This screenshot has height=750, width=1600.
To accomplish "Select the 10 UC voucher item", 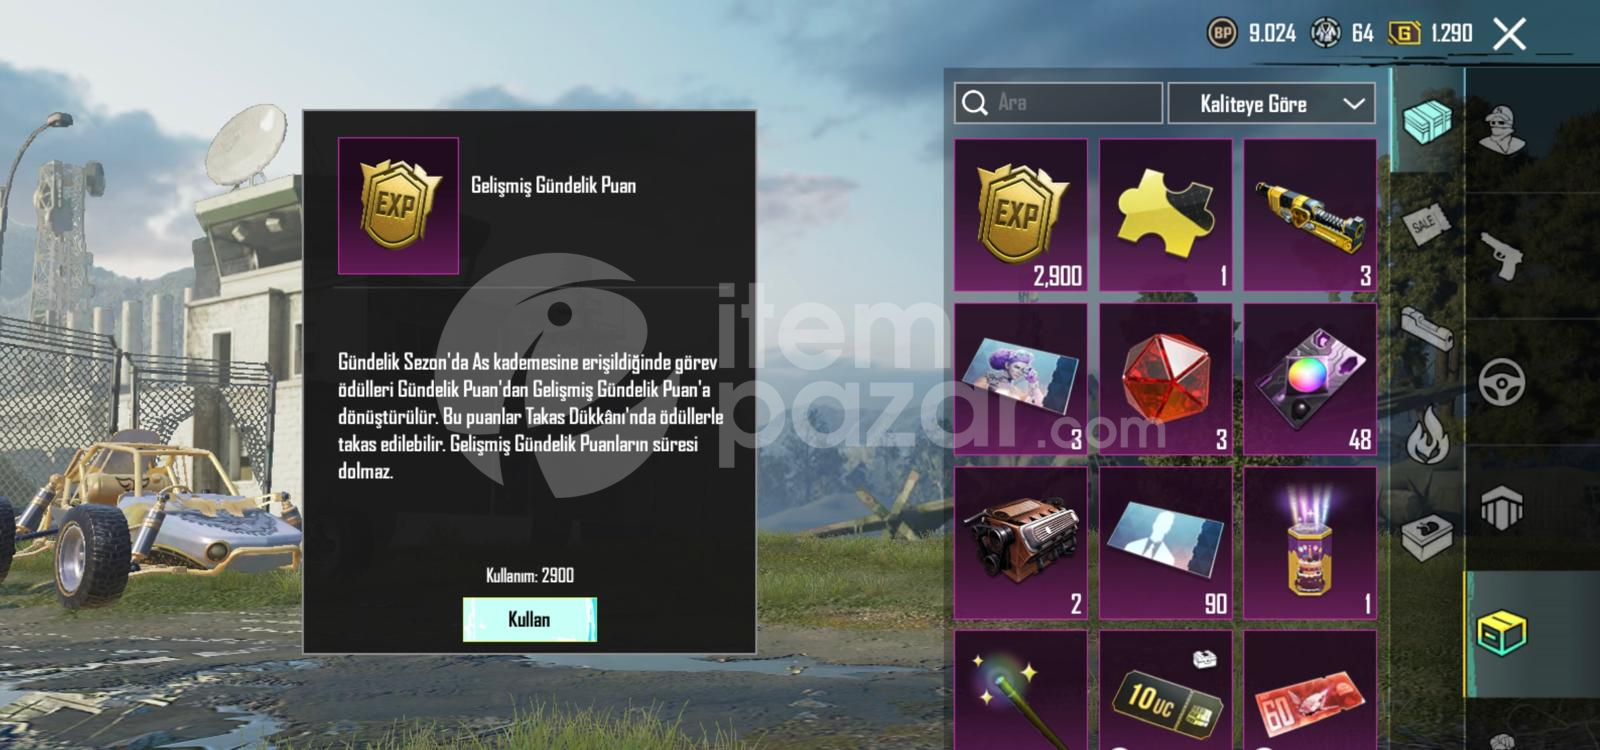I will pos(1166,690).
